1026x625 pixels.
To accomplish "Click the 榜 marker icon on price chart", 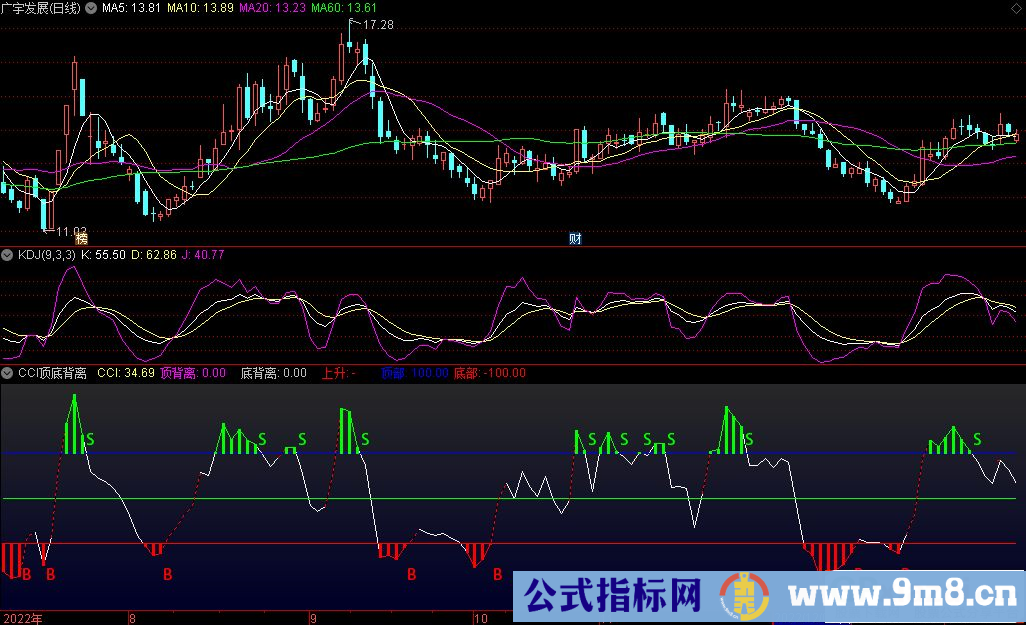I will click(81, 238).
